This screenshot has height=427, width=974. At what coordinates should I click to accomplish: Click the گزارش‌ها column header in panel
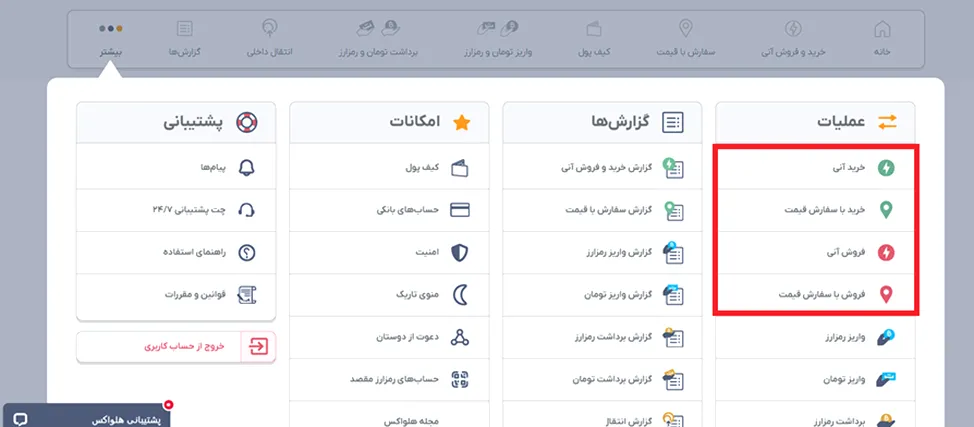pyautogui.click(x=602, y=122)
